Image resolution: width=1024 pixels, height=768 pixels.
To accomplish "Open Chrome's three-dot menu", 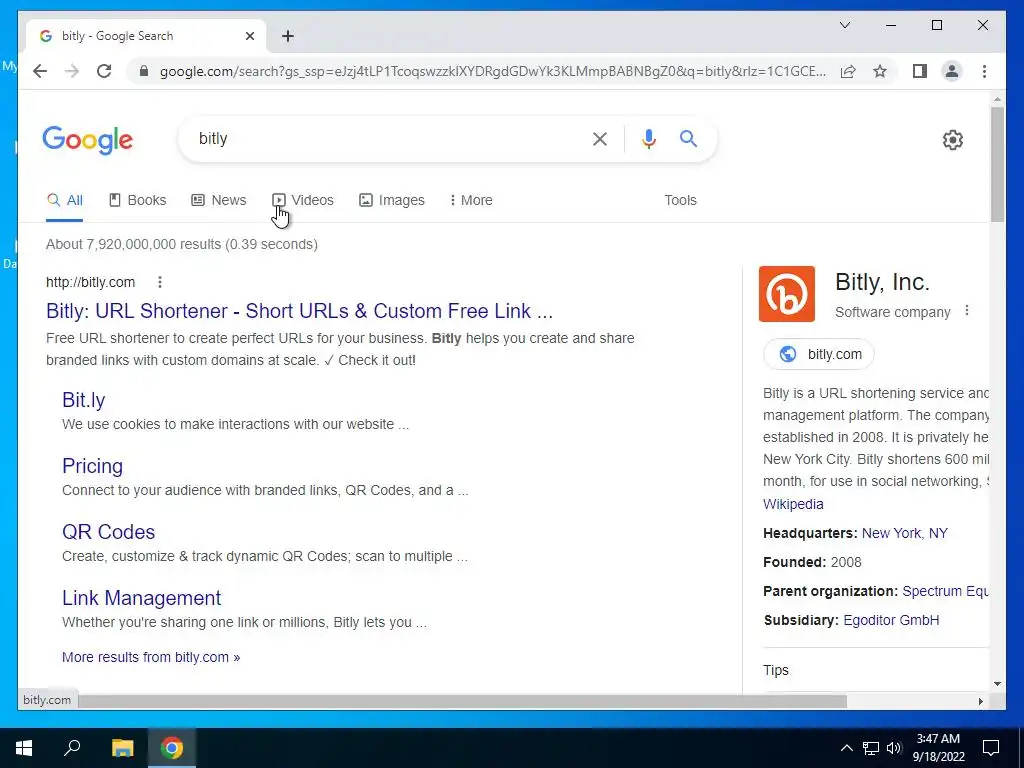I will 984,71.
